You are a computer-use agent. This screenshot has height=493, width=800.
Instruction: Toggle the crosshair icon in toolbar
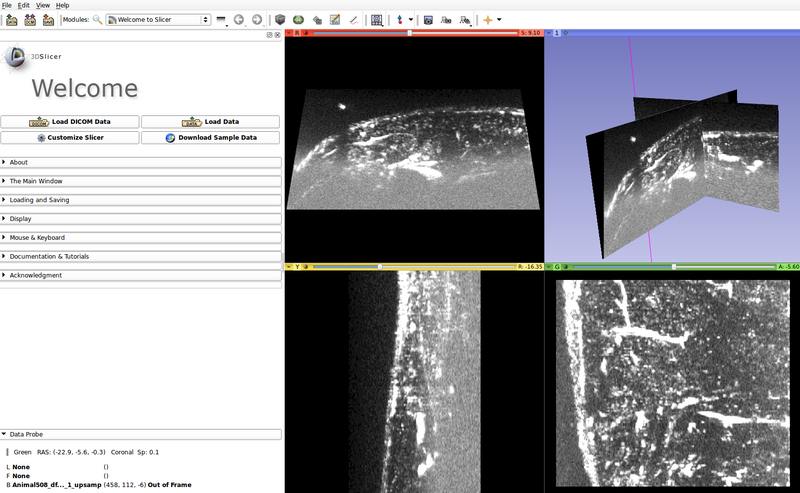pos(488,19)
